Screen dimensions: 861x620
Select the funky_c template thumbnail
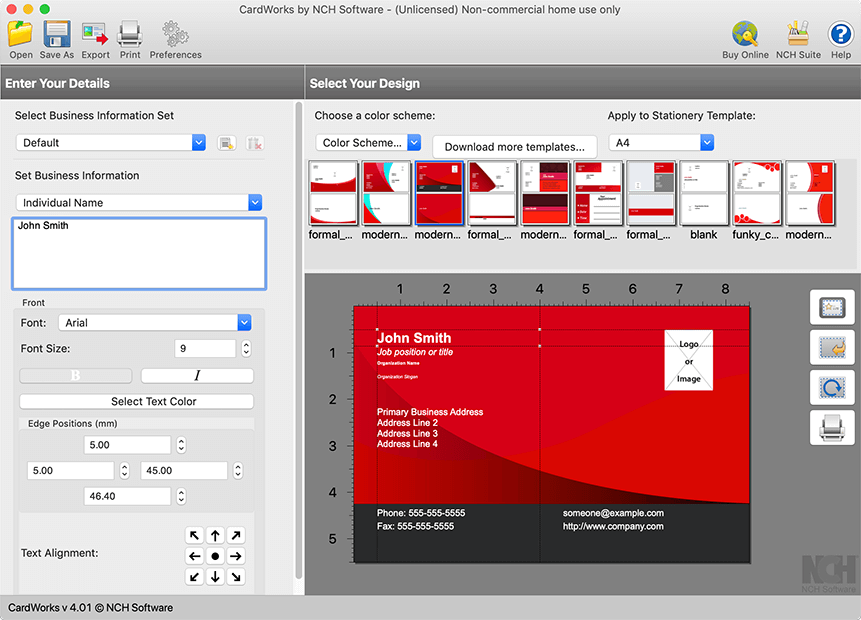pyautogui.click(x=757, y=193)
